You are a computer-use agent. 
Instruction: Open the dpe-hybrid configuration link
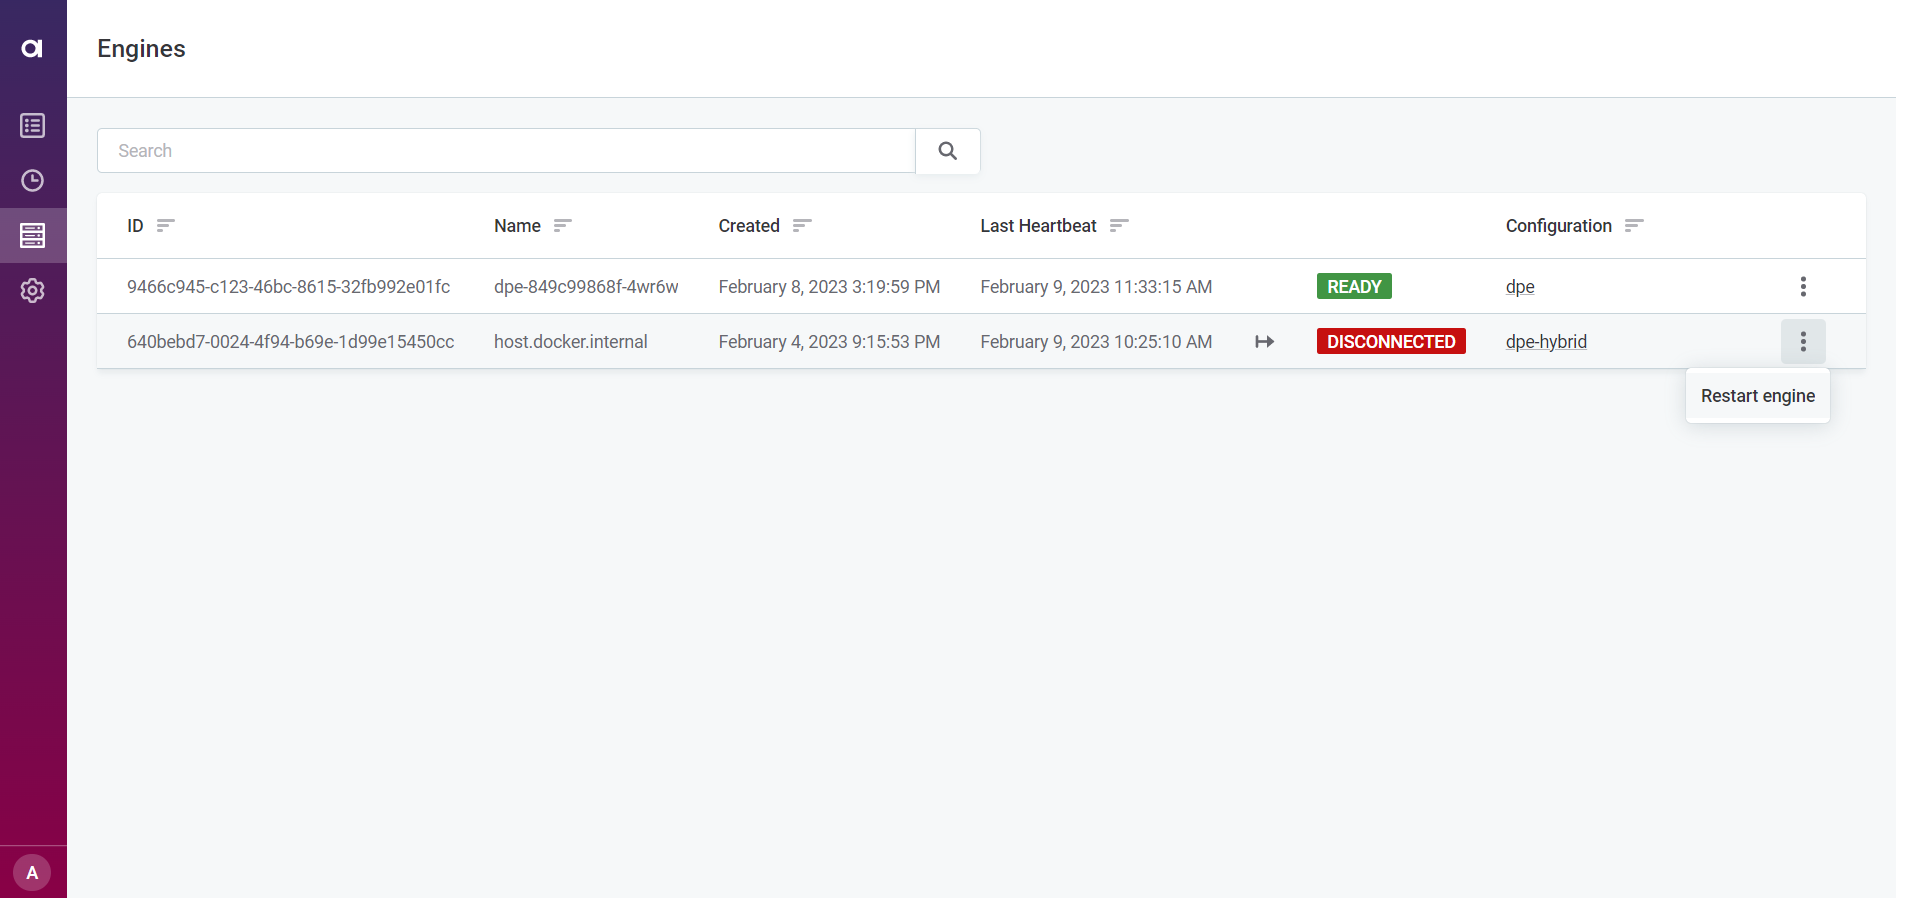point(1545,342)
